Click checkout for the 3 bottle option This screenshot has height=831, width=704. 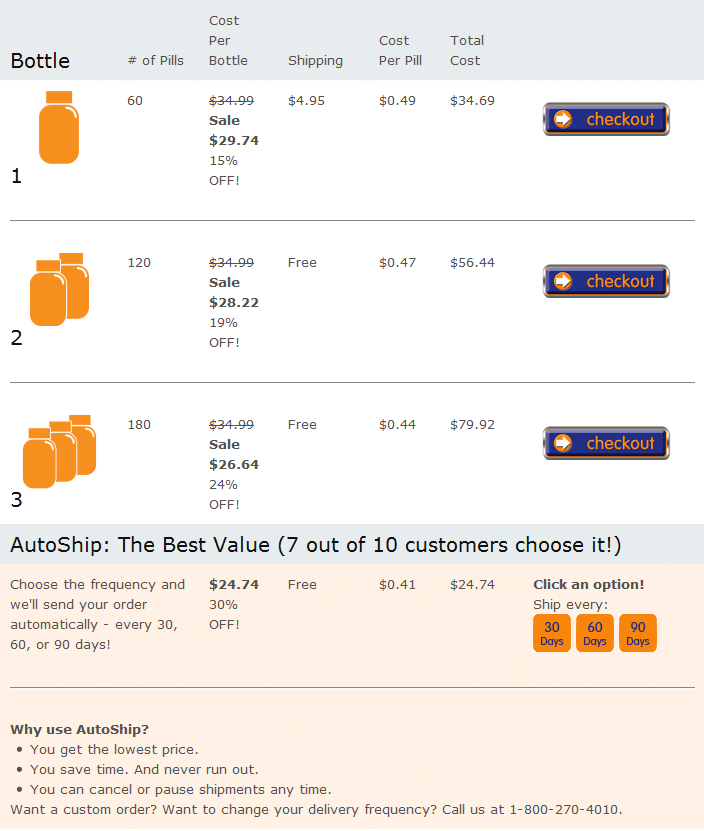[606, 443]
